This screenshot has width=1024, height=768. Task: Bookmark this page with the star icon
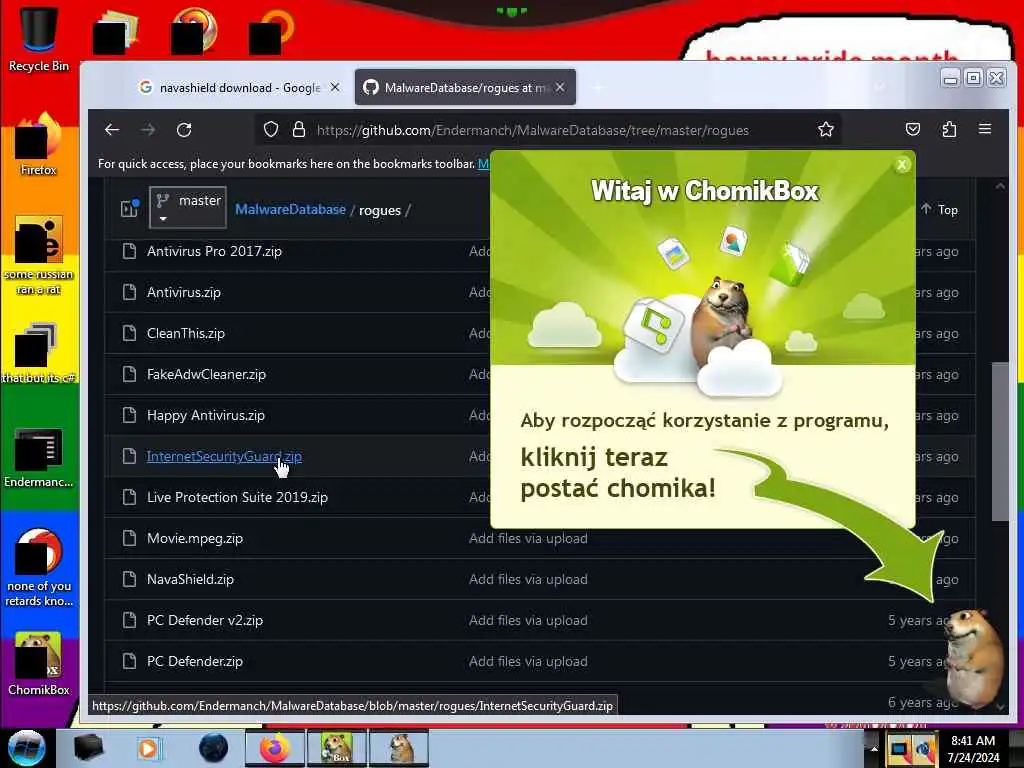(x=826, y=130)
